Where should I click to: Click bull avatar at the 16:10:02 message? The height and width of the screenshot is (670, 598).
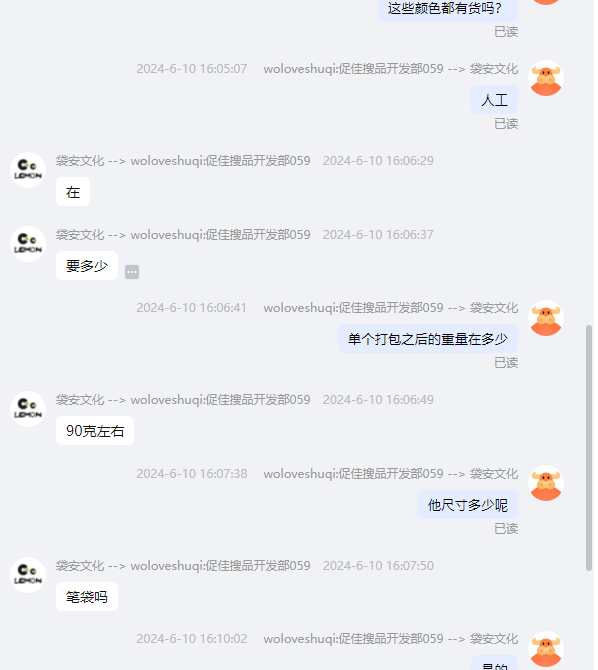coord(546,649)
